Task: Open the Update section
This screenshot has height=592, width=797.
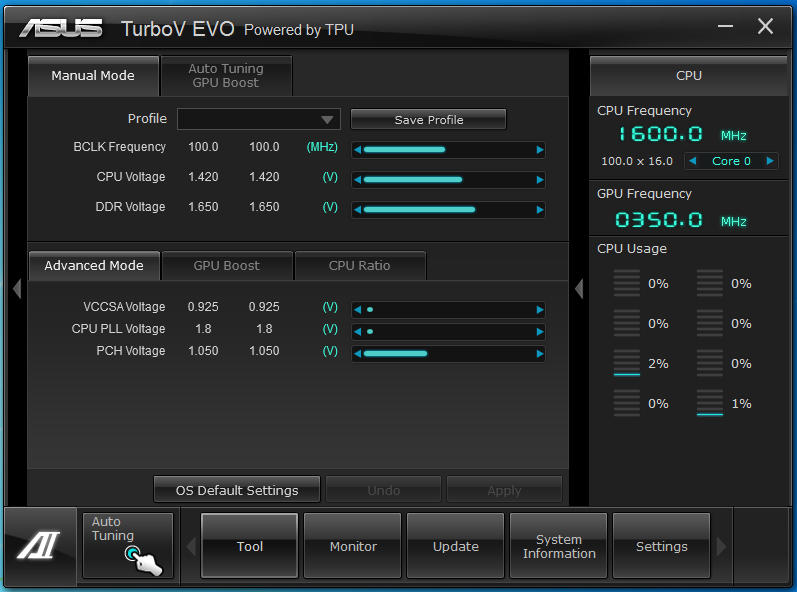Action: pos(455,545)
